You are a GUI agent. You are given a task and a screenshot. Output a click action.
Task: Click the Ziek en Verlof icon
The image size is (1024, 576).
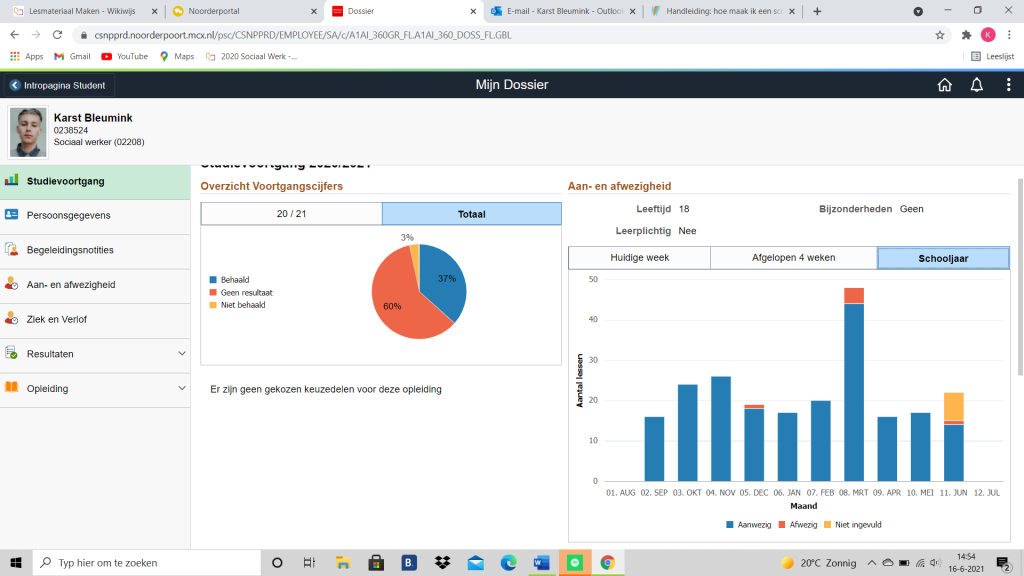12,319
